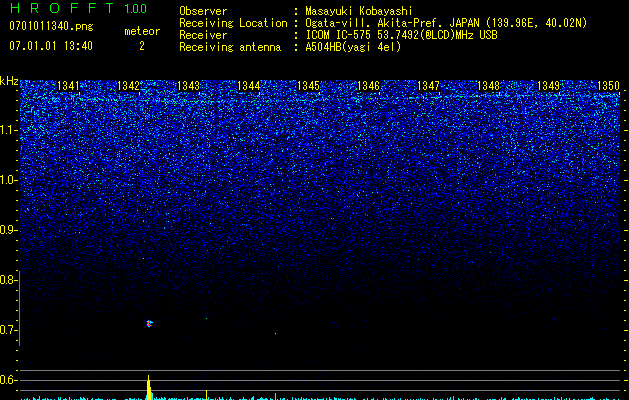The width and height of the screenshot is (629, 400).
Task: Click the bright meteor echo near 0.7 kHz
Action: pos(149,323)
